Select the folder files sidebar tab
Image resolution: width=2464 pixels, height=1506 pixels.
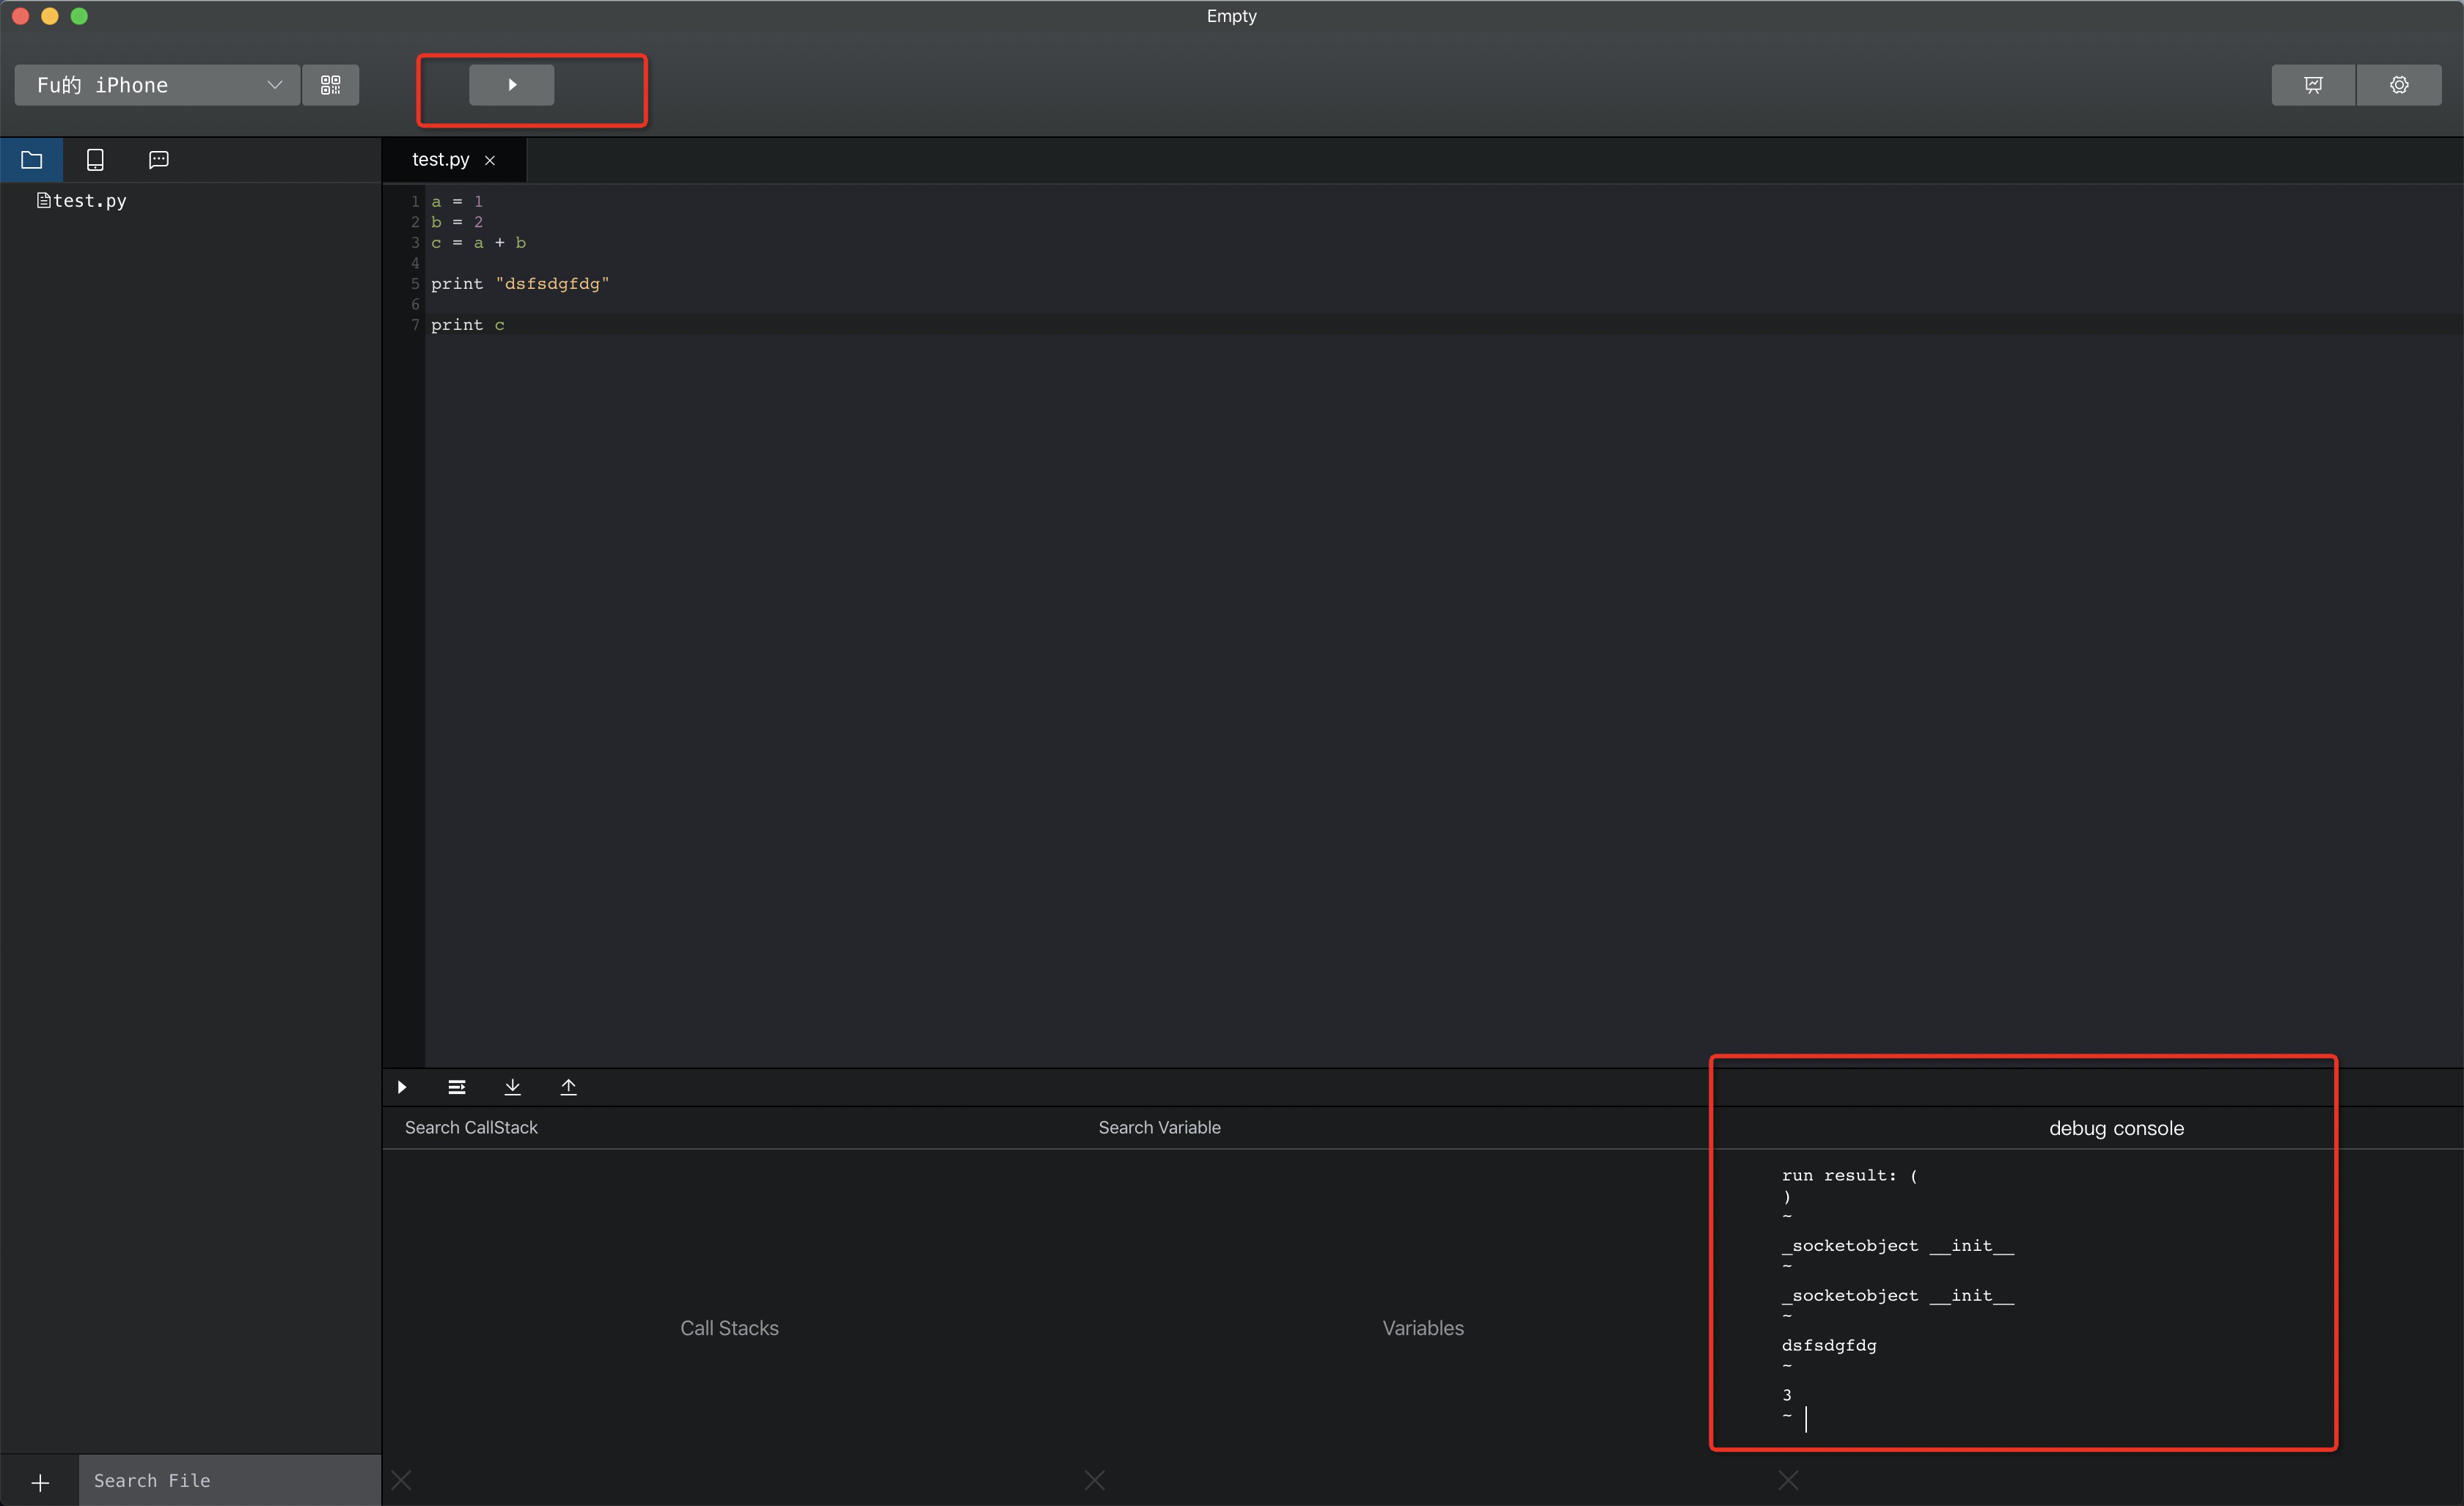coord(32,160)
